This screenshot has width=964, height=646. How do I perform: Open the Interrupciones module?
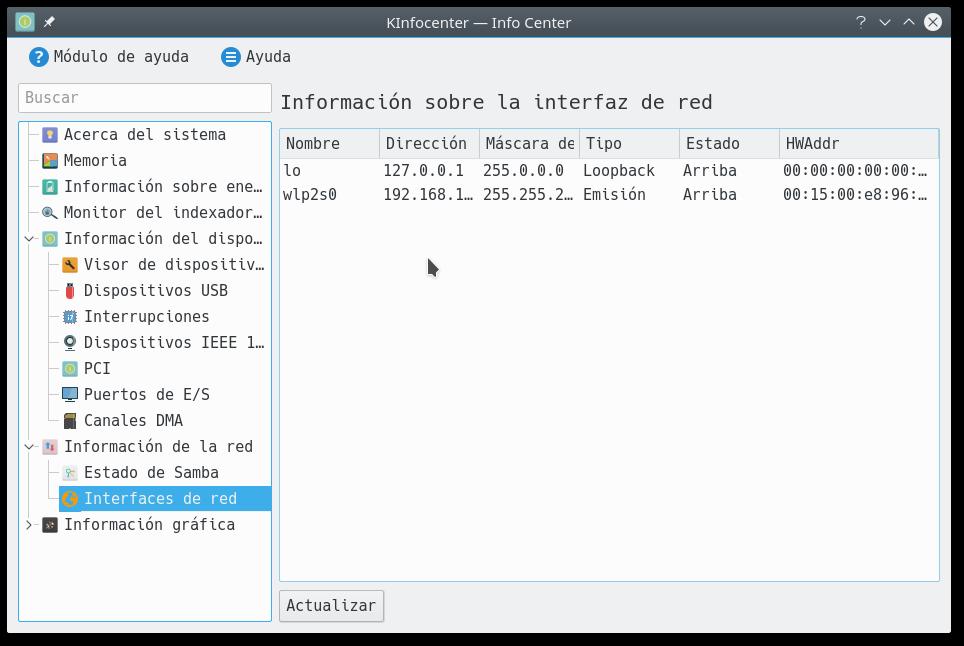click(146, 317)
